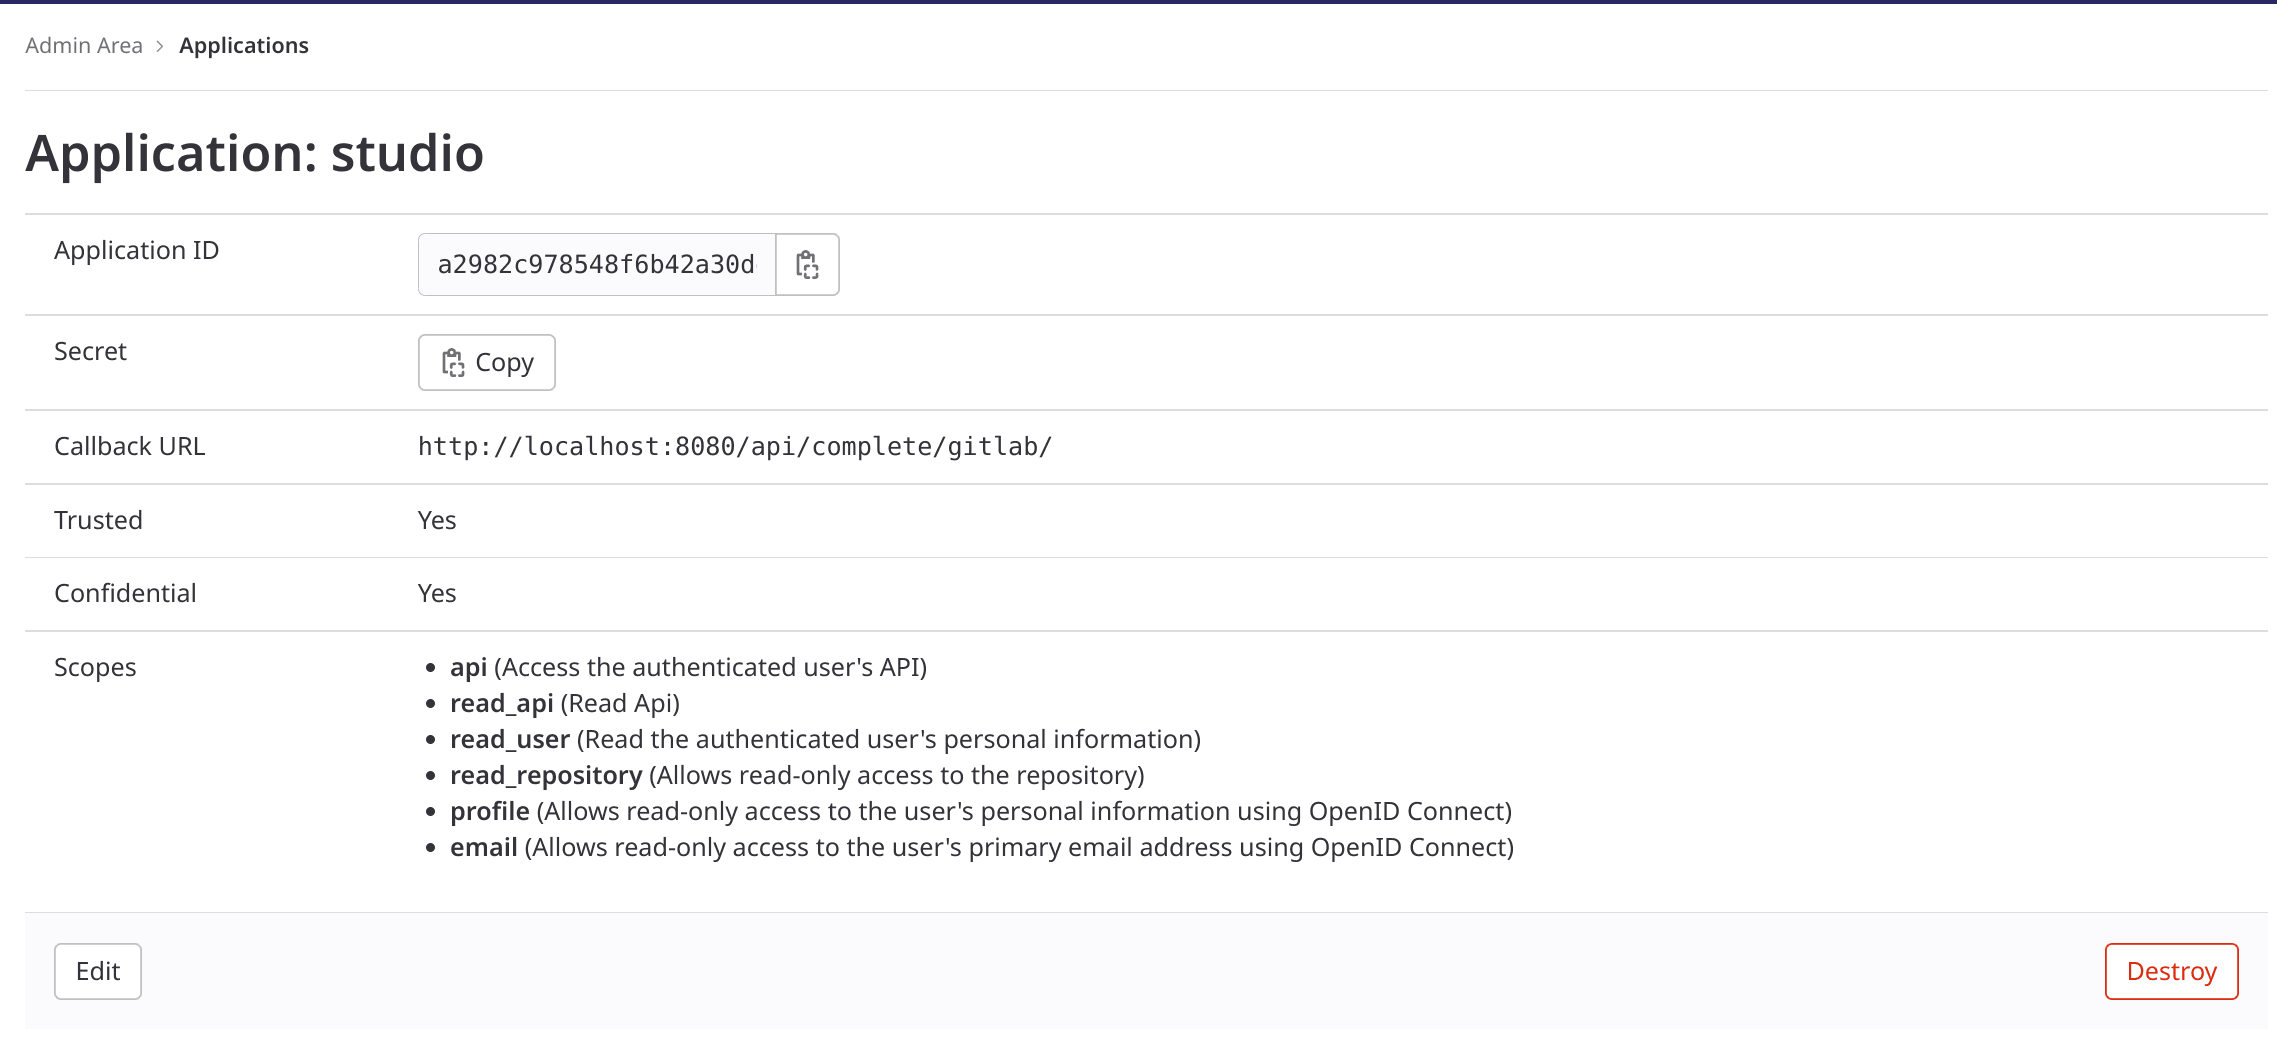Click the 'Scopes' label
This screenshot has width=2277, height=1049.
click(95, 667)
